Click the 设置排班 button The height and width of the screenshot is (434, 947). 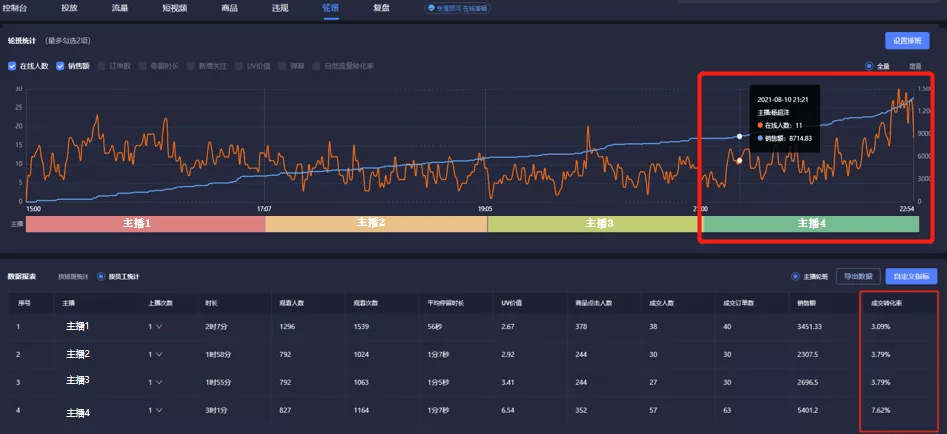coord(907,41)
